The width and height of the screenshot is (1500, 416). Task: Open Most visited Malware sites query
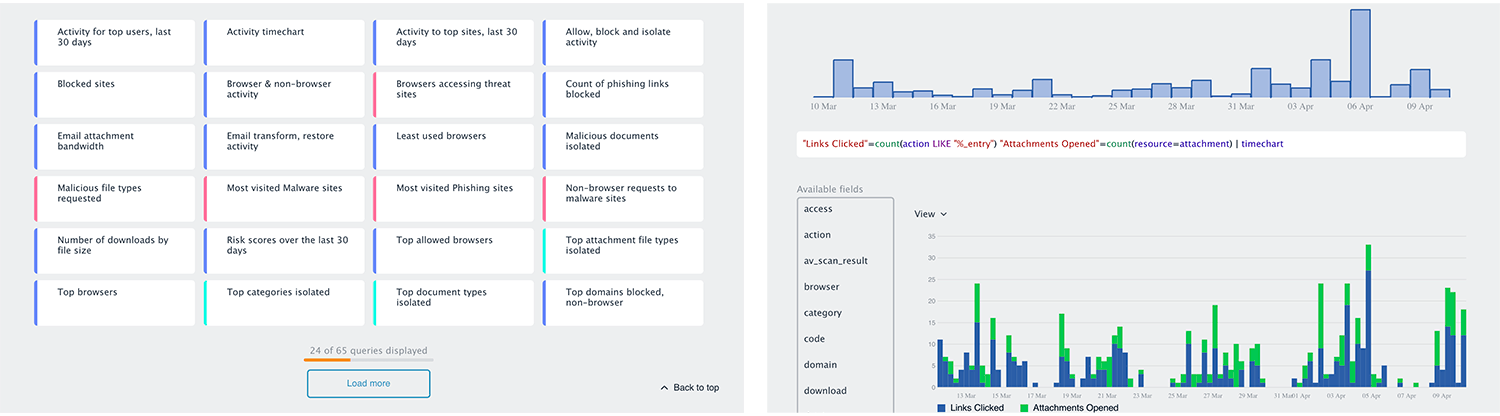[x=284, y=198]
